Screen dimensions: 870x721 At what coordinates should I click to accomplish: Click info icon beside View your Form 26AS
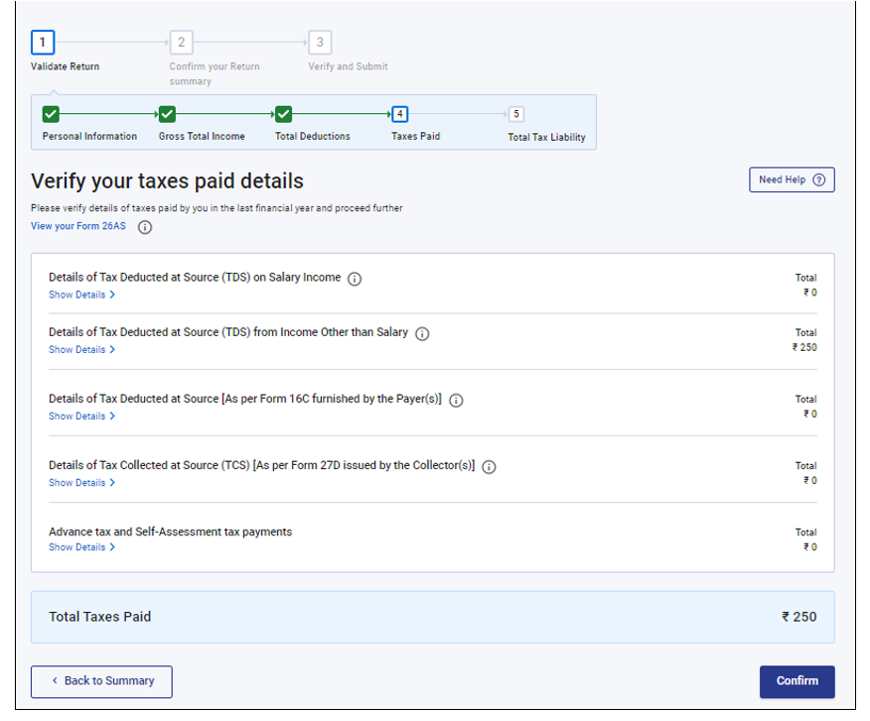click(x=145, y=227)
